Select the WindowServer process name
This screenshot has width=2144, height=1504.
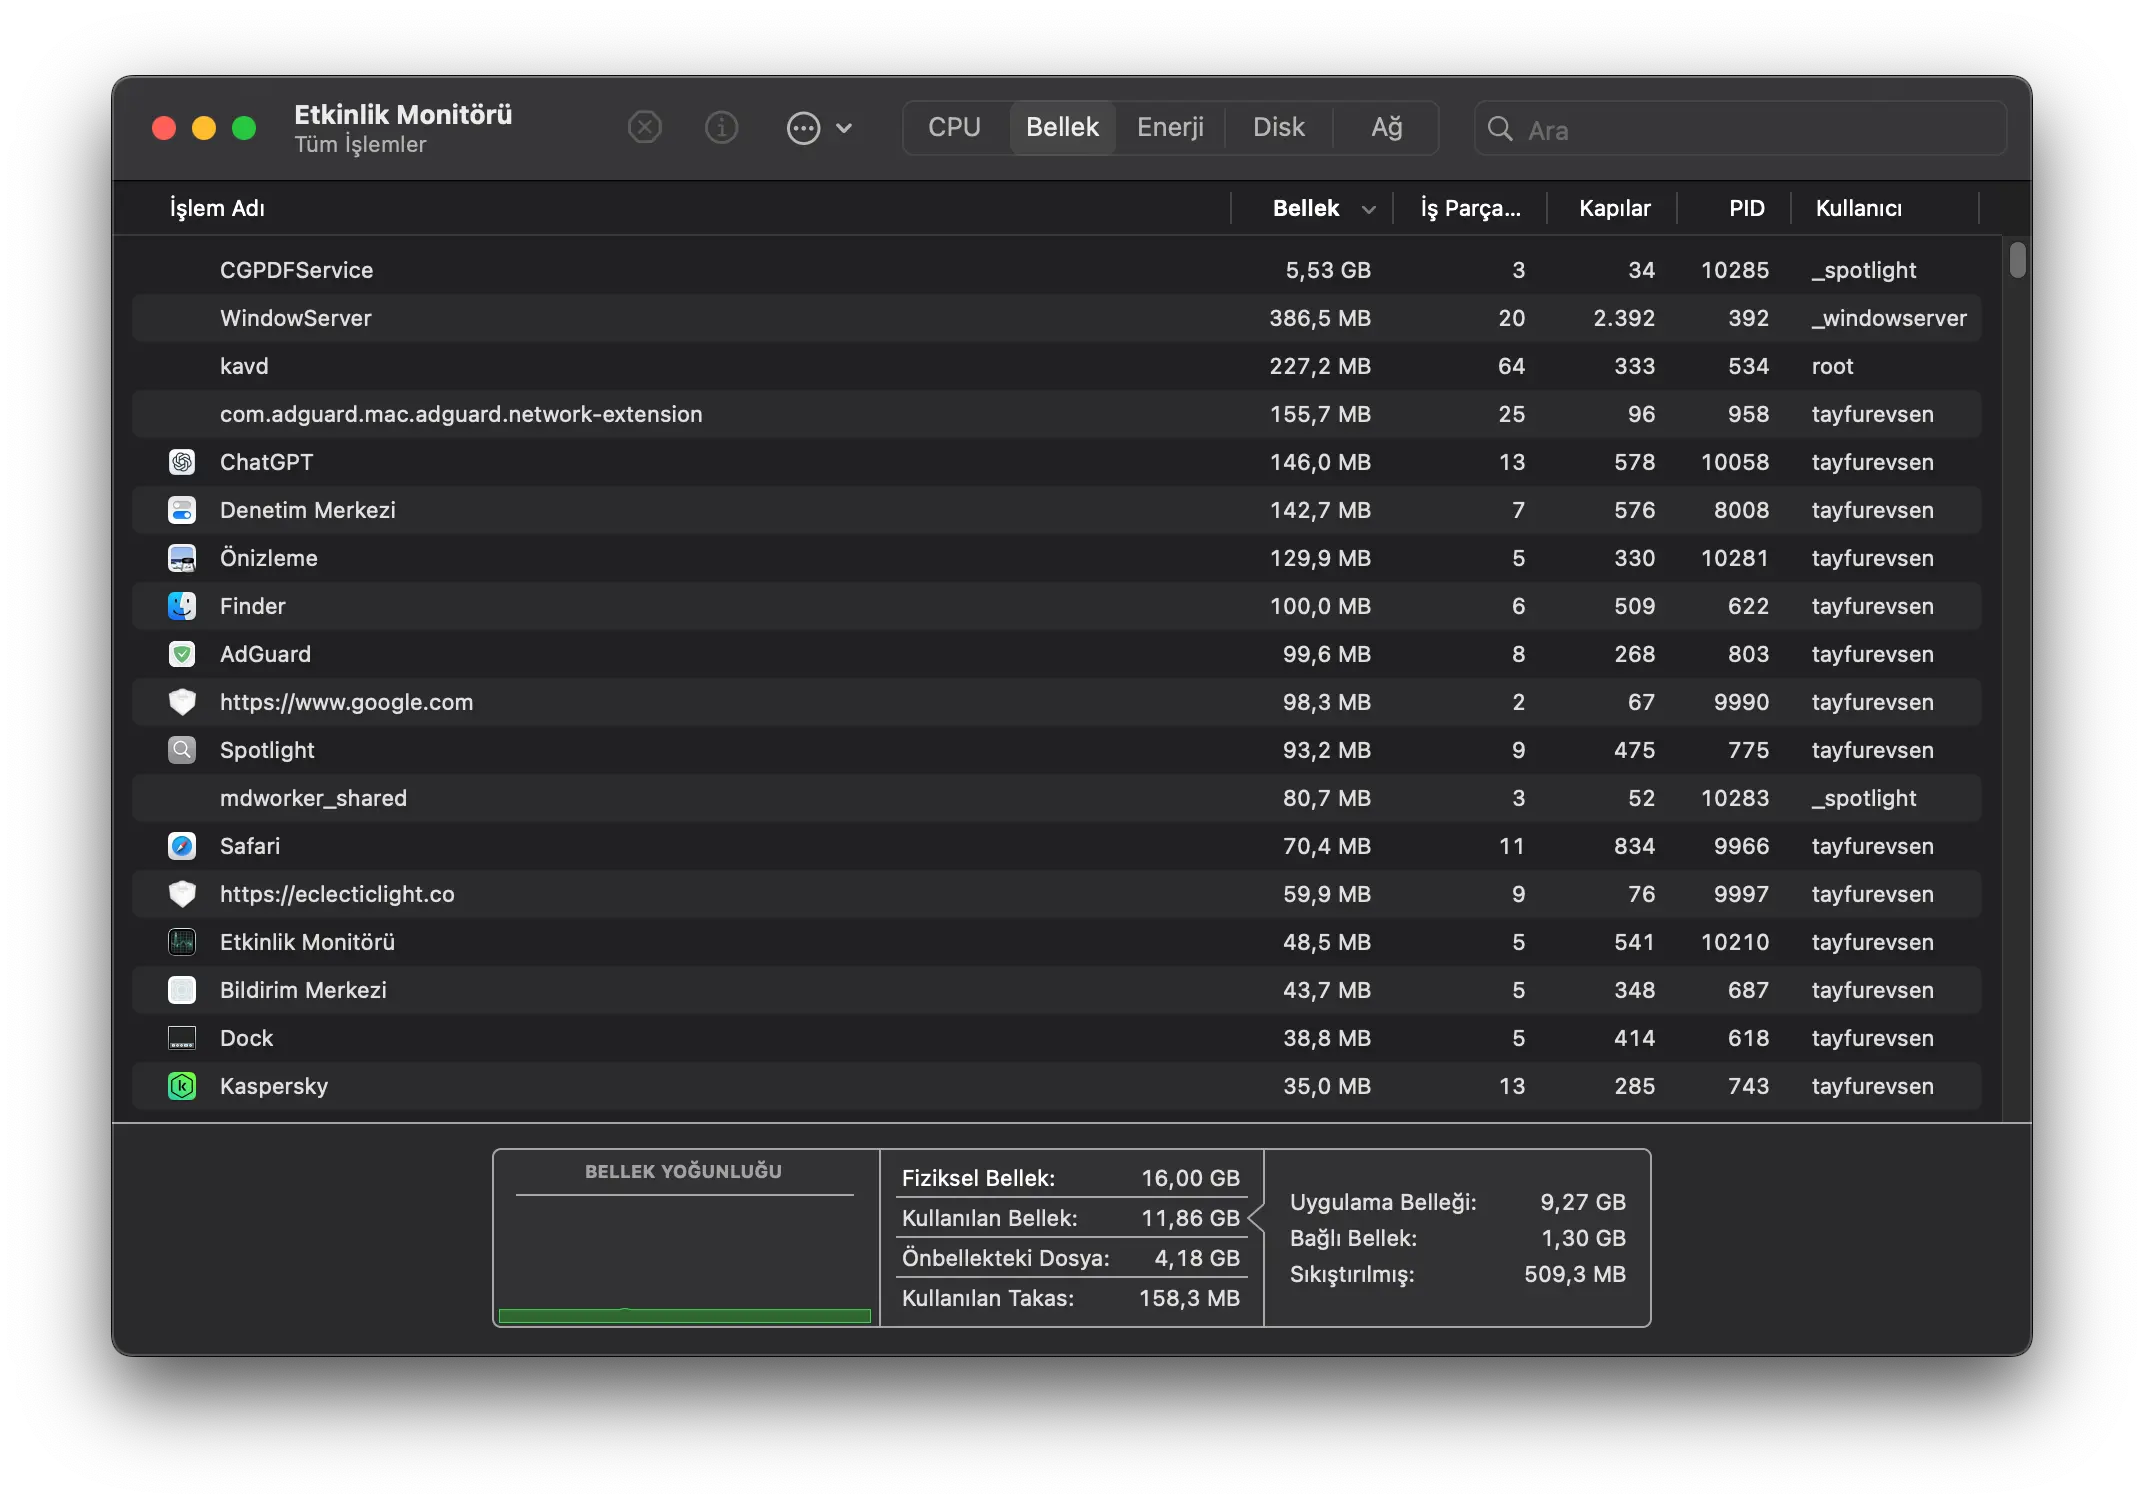295,318
